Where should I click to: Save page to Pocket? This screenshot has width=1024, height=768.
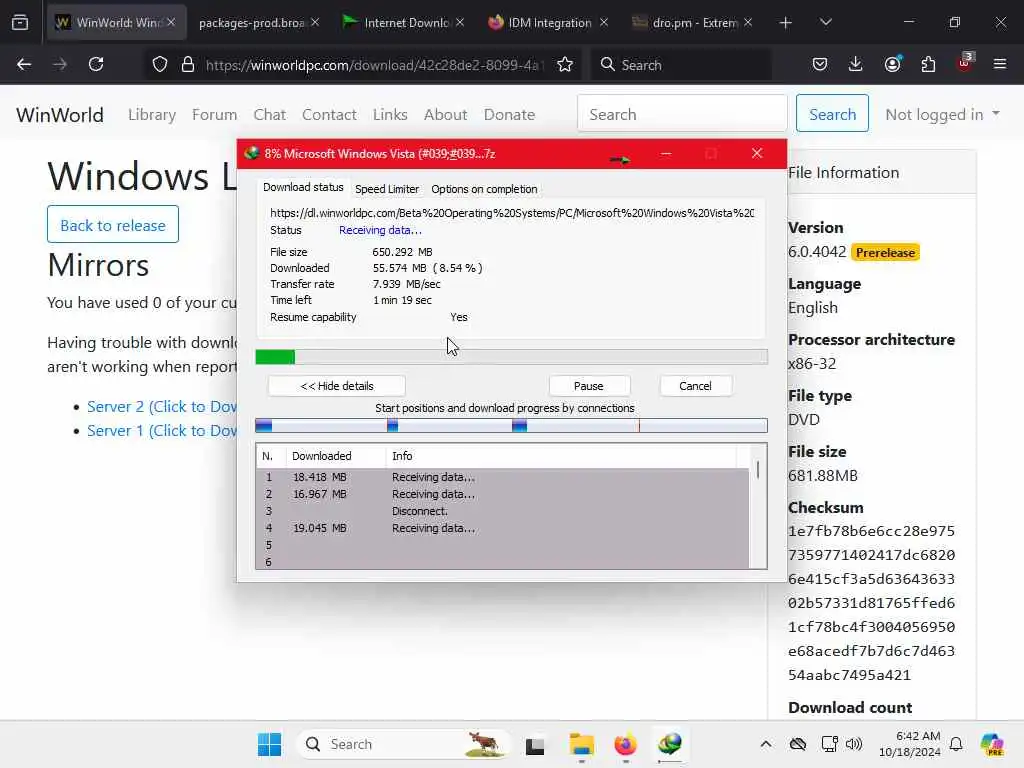[x=820, y=65]
